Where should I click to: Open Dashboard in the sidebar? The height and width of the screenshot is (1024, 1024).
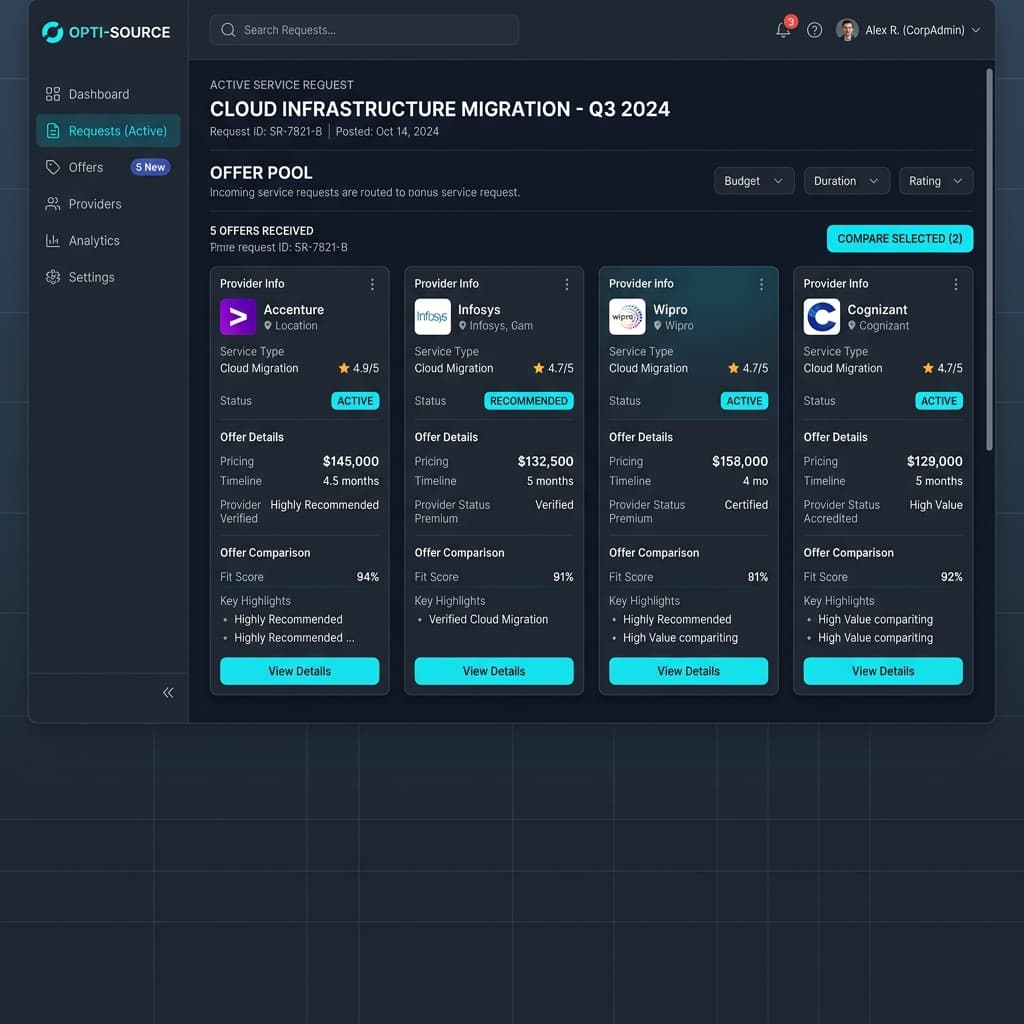(108, 94)
